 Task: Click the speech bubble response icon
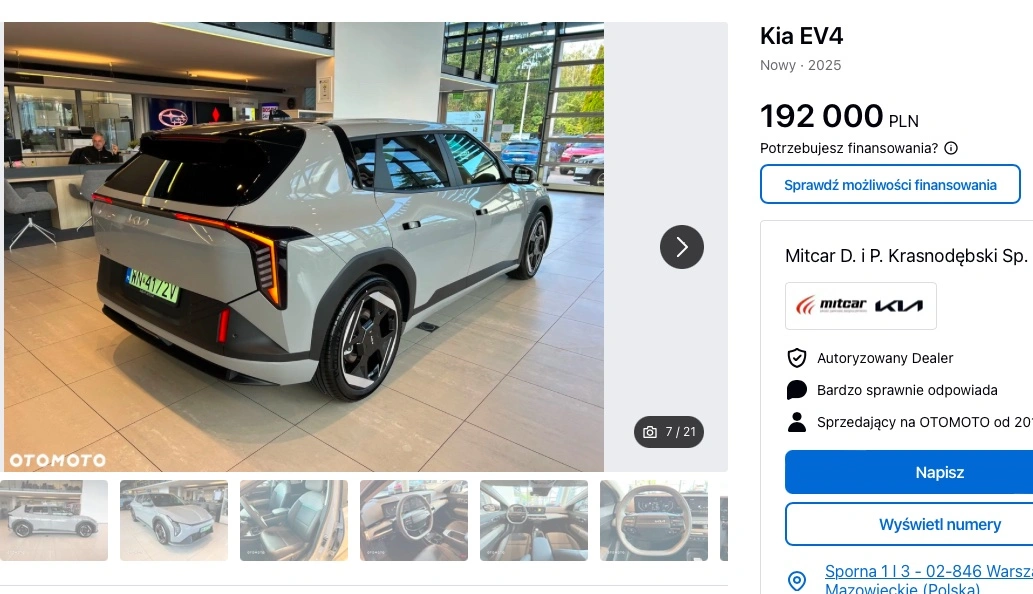(796, 390)
